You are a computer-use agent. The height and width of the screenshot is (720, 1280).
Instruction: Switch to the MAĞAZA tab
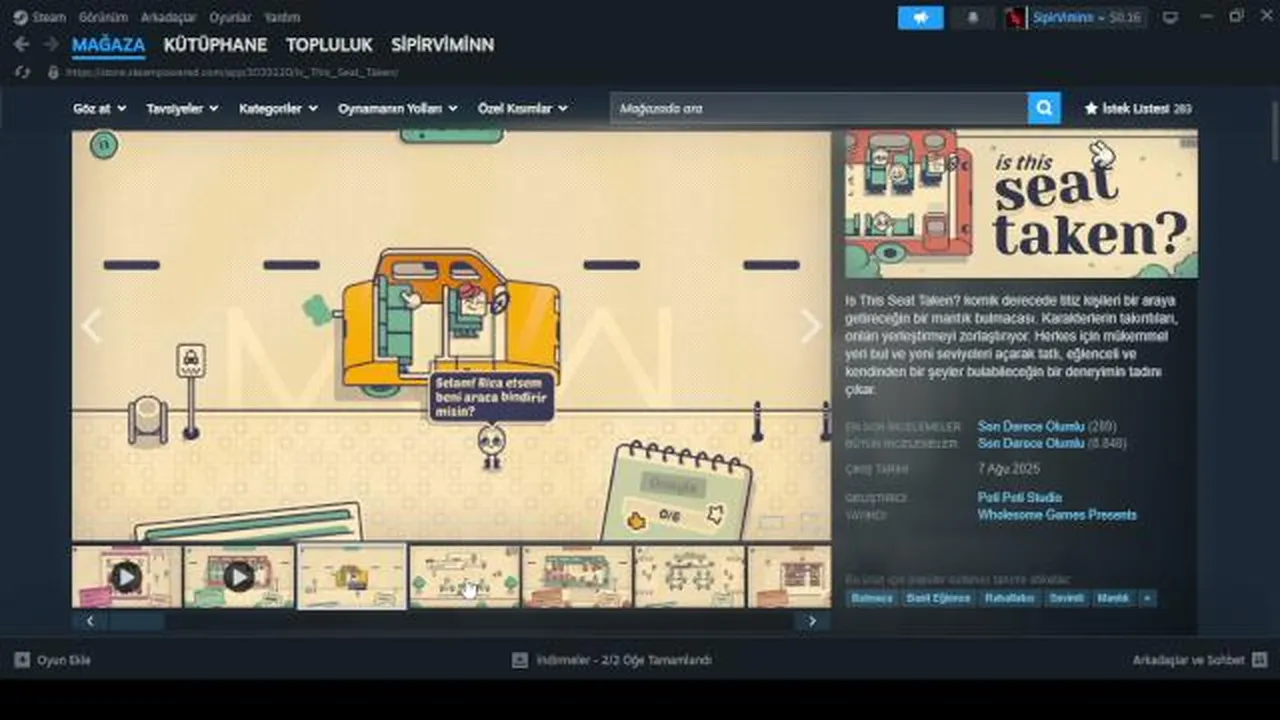108,45
